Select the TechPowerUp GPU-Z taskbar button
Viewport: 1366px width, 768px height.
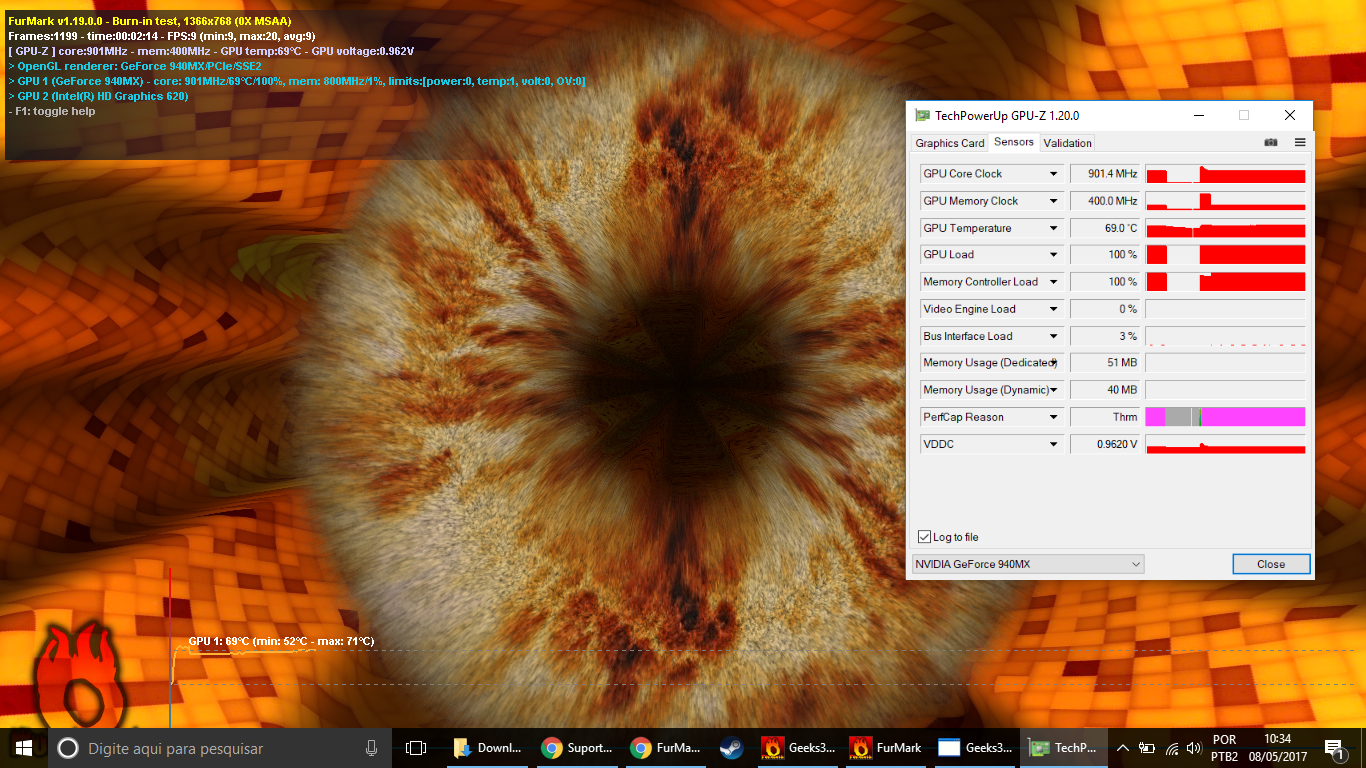[x=1063, y=748]
